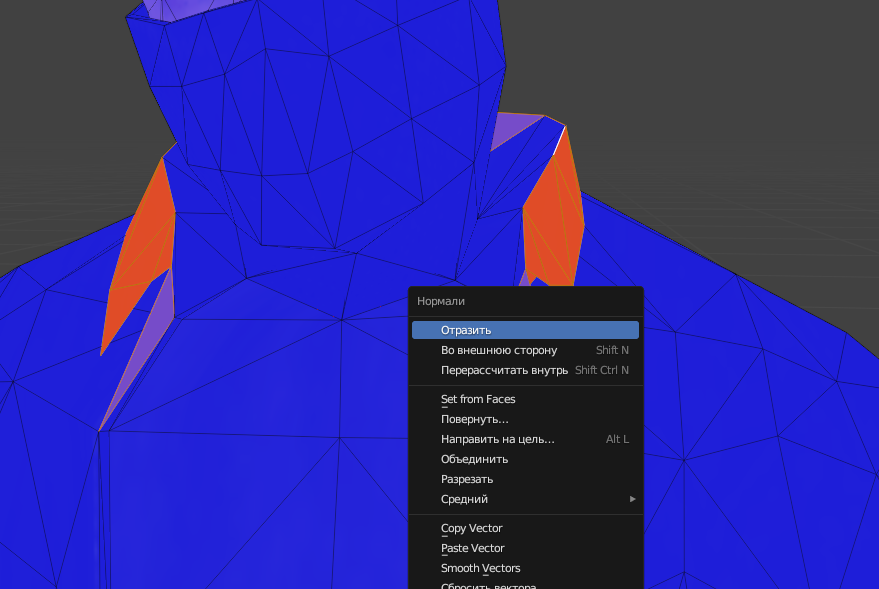Select Во внешнюю сторону menu entry
Screen dimensions: 879x589
click(498, 350)
